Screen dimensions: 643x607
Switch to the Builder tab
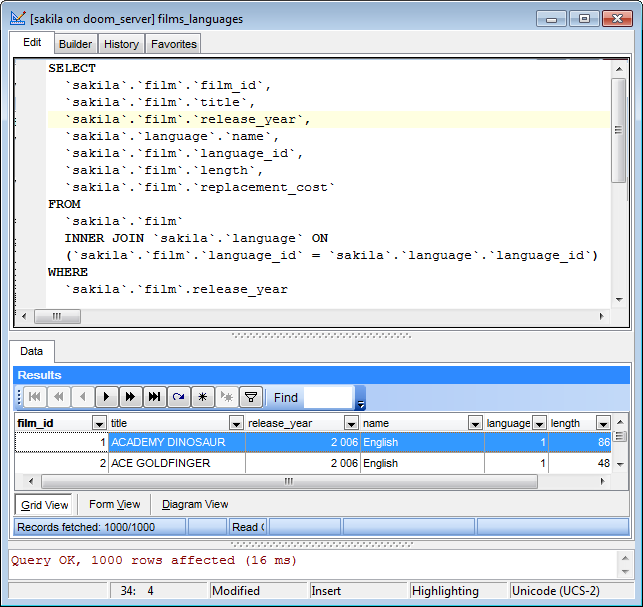point(75,44)
